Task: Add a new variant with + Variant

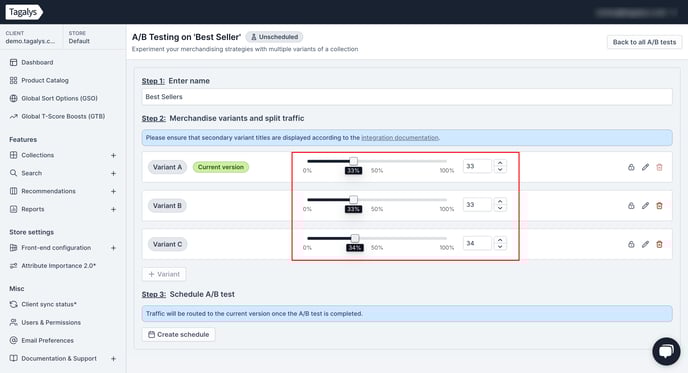Action: (164, 274)
